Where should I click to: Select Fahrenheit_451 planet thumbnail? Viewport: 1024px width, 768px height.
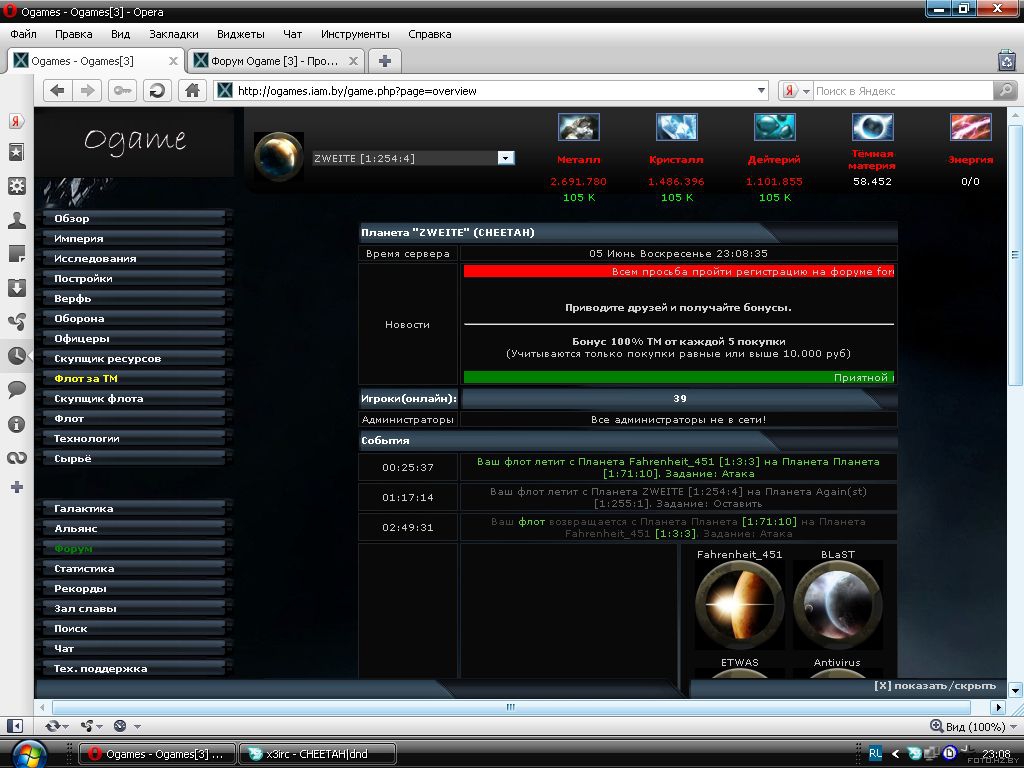click(x=739, y=604)
